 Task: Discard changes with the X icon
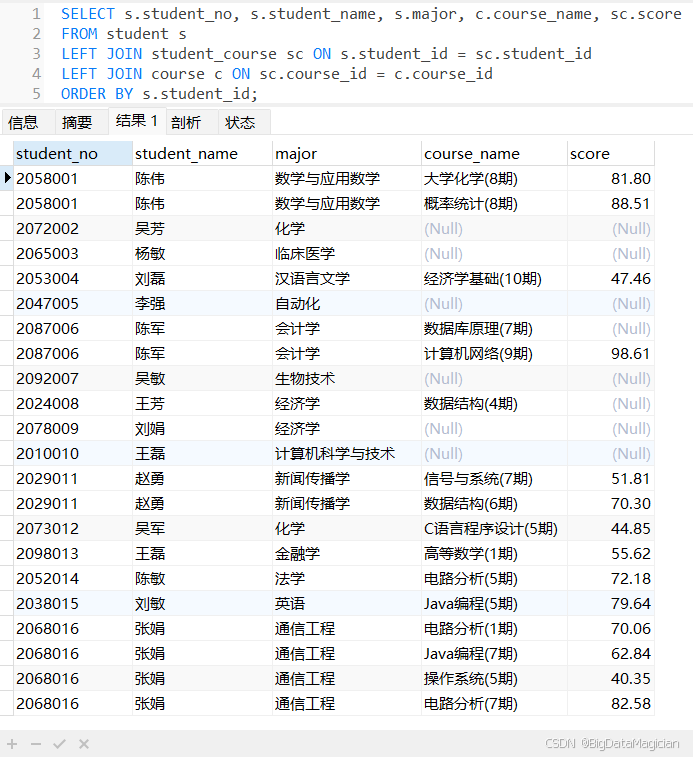point(84,744)
